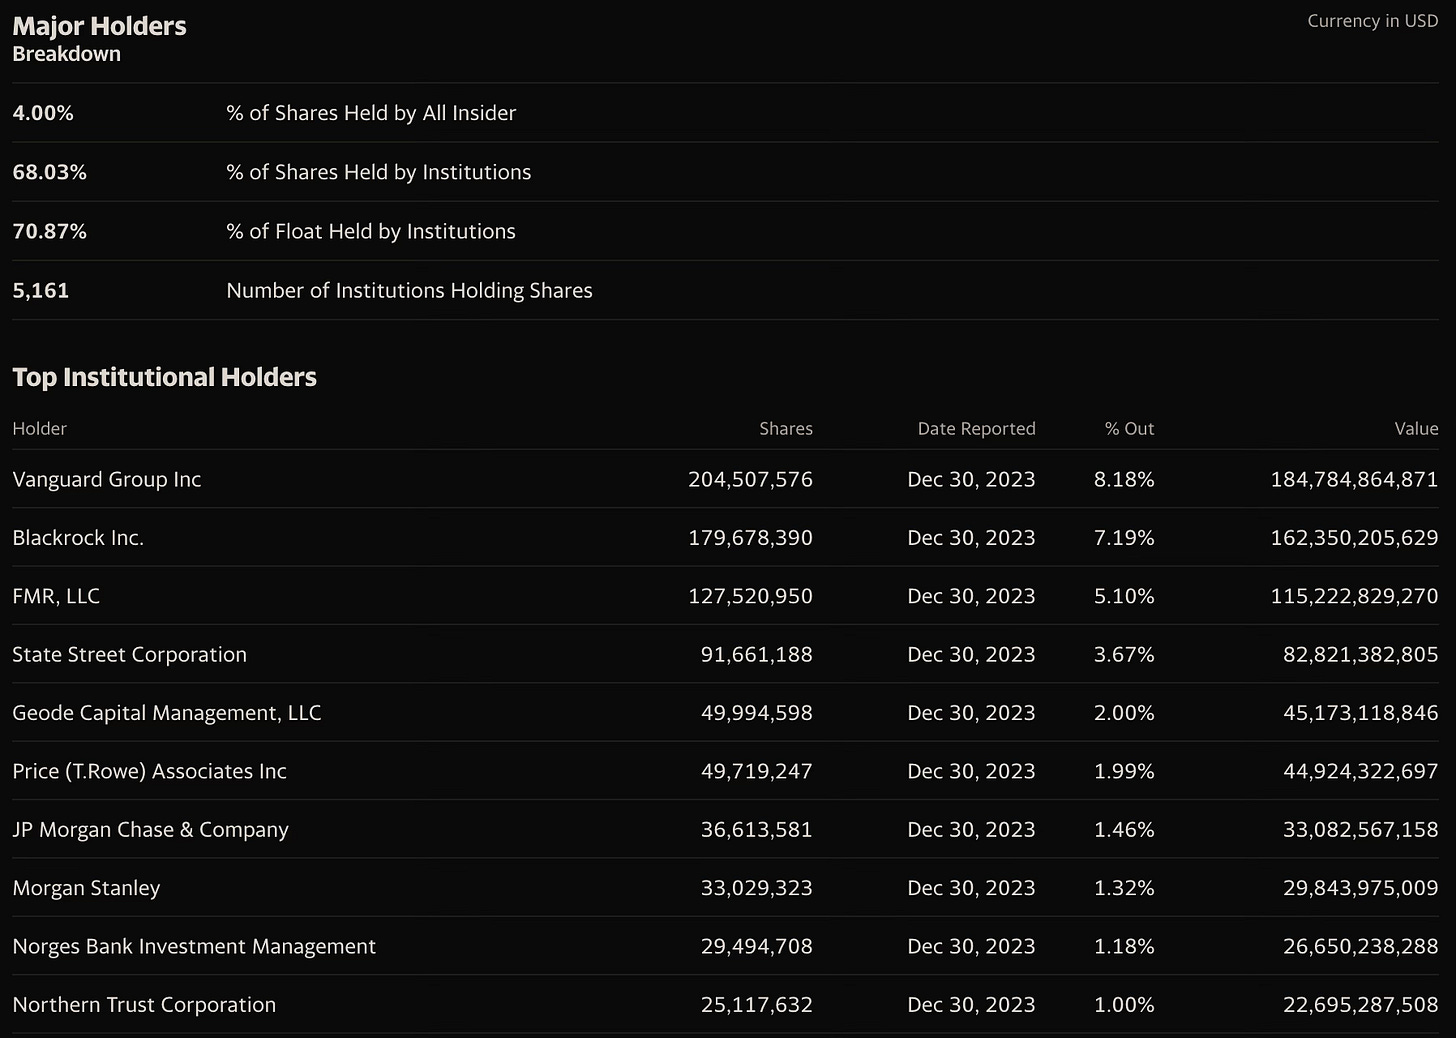Select Price (T.Rowe) Associates Inc holder
Screen dimensions: 1456x1038
149,771
